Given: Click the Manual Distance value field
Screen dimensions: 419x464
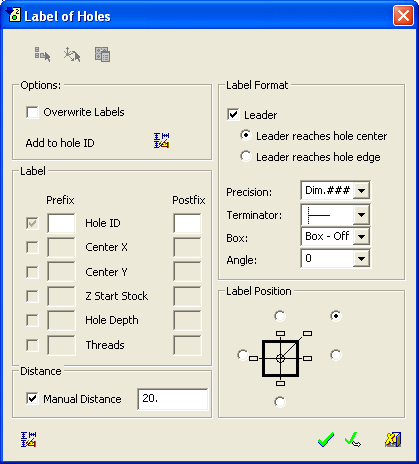Looking at the screenshot, I should point(173,399).
